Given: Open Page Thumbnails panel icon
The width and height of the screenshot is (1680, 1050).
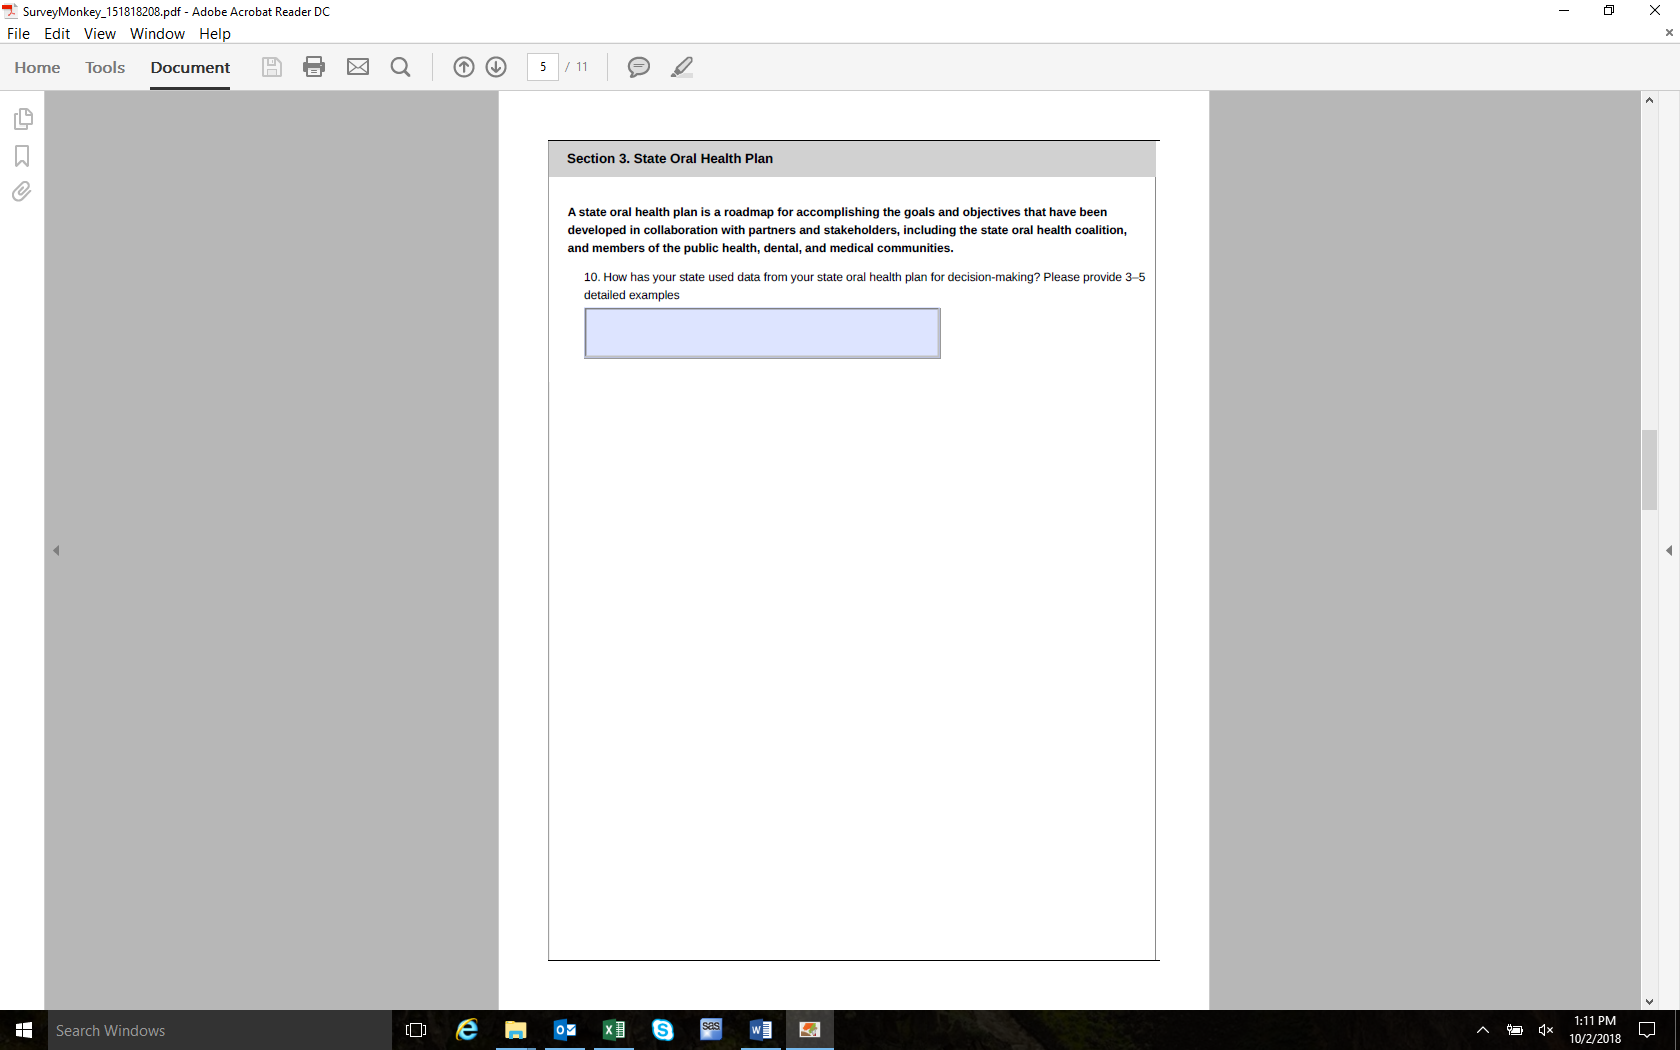Looking at the screenshot, I should click(x=23, y=119).
